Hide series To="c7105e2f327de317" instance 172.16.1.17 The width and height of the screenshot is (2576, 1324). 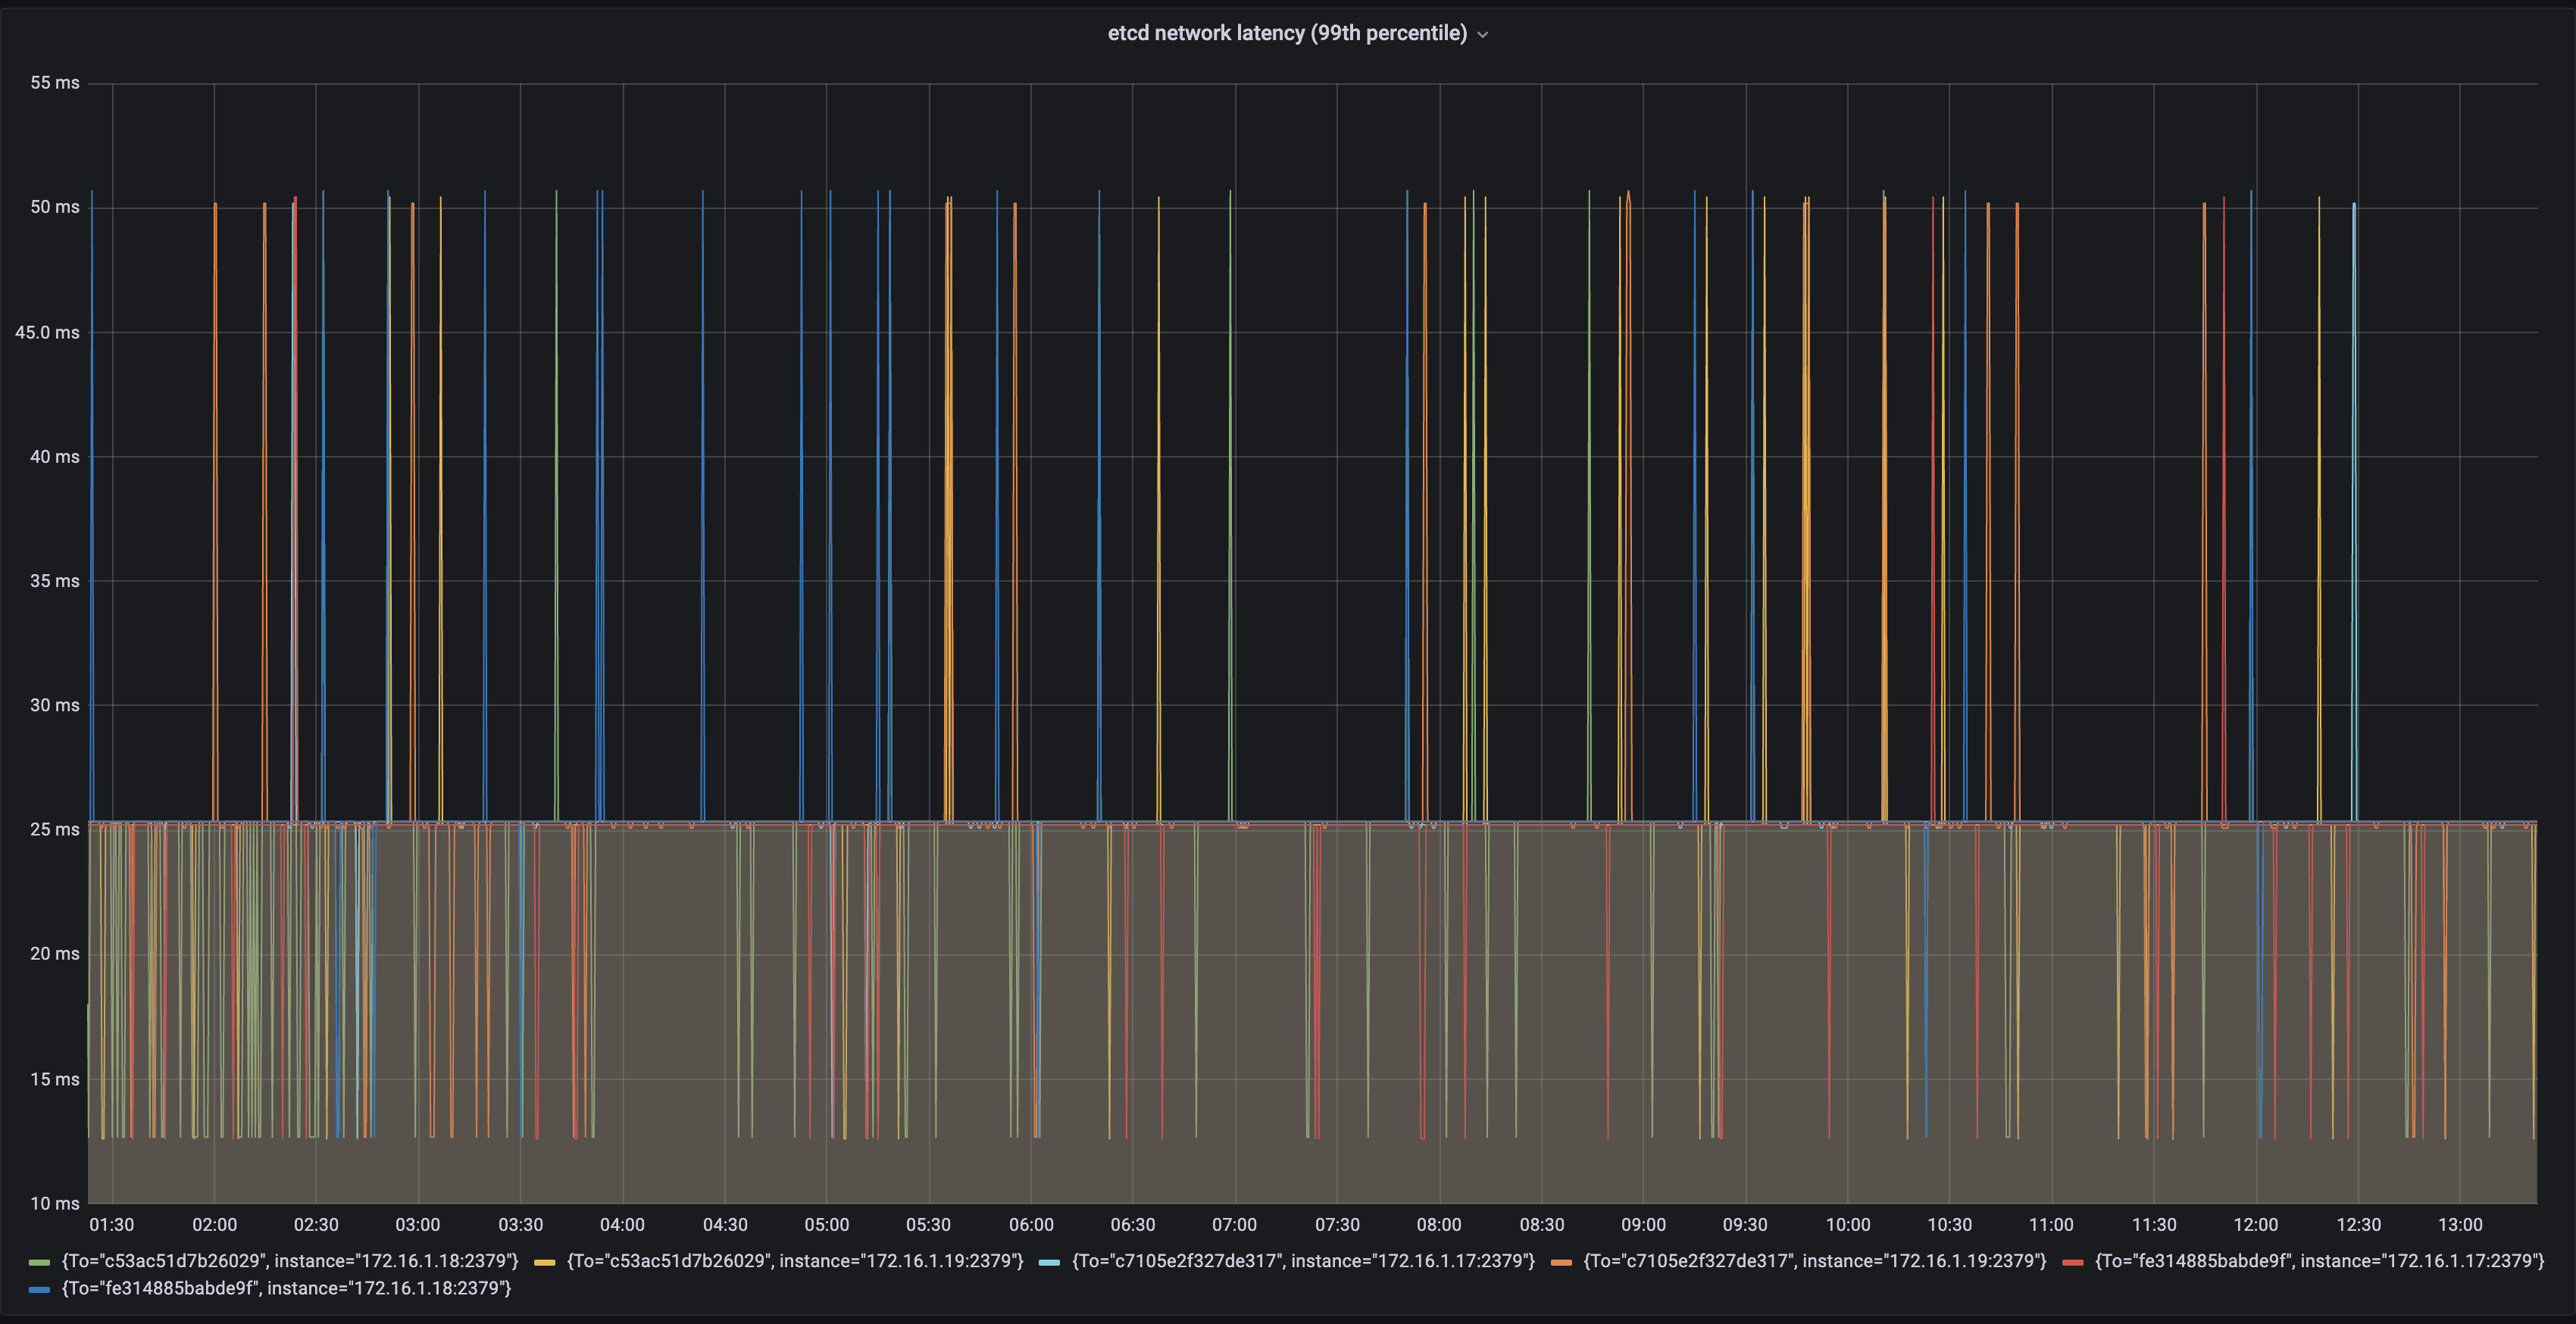[x=1303, y=1261]
